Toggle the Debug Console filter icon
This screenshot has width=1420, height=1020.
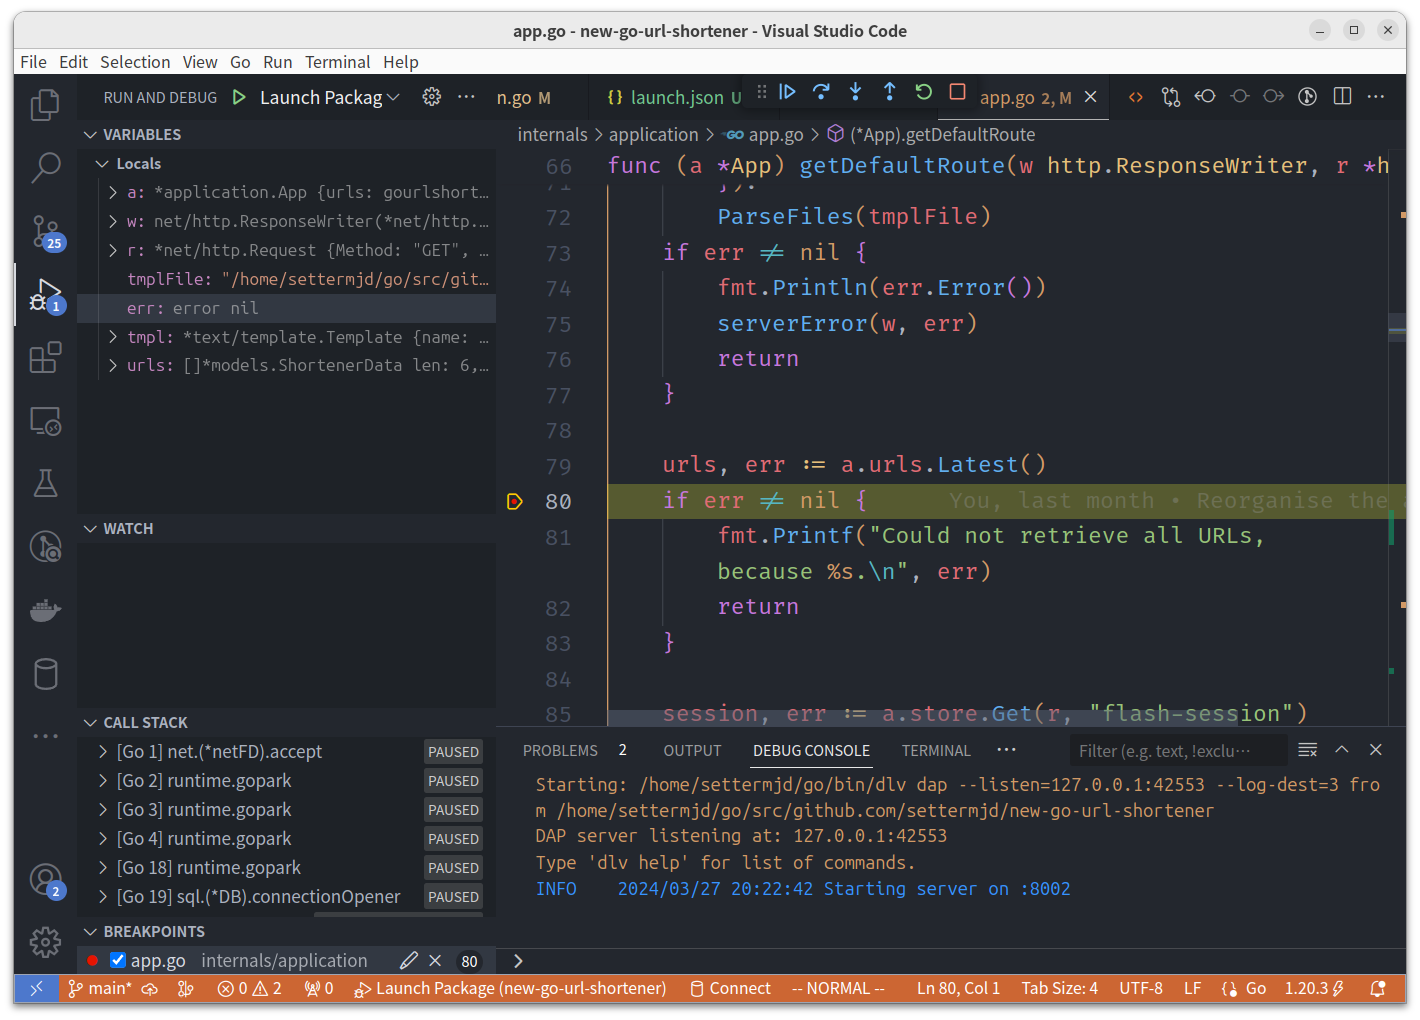point(1307,749)
